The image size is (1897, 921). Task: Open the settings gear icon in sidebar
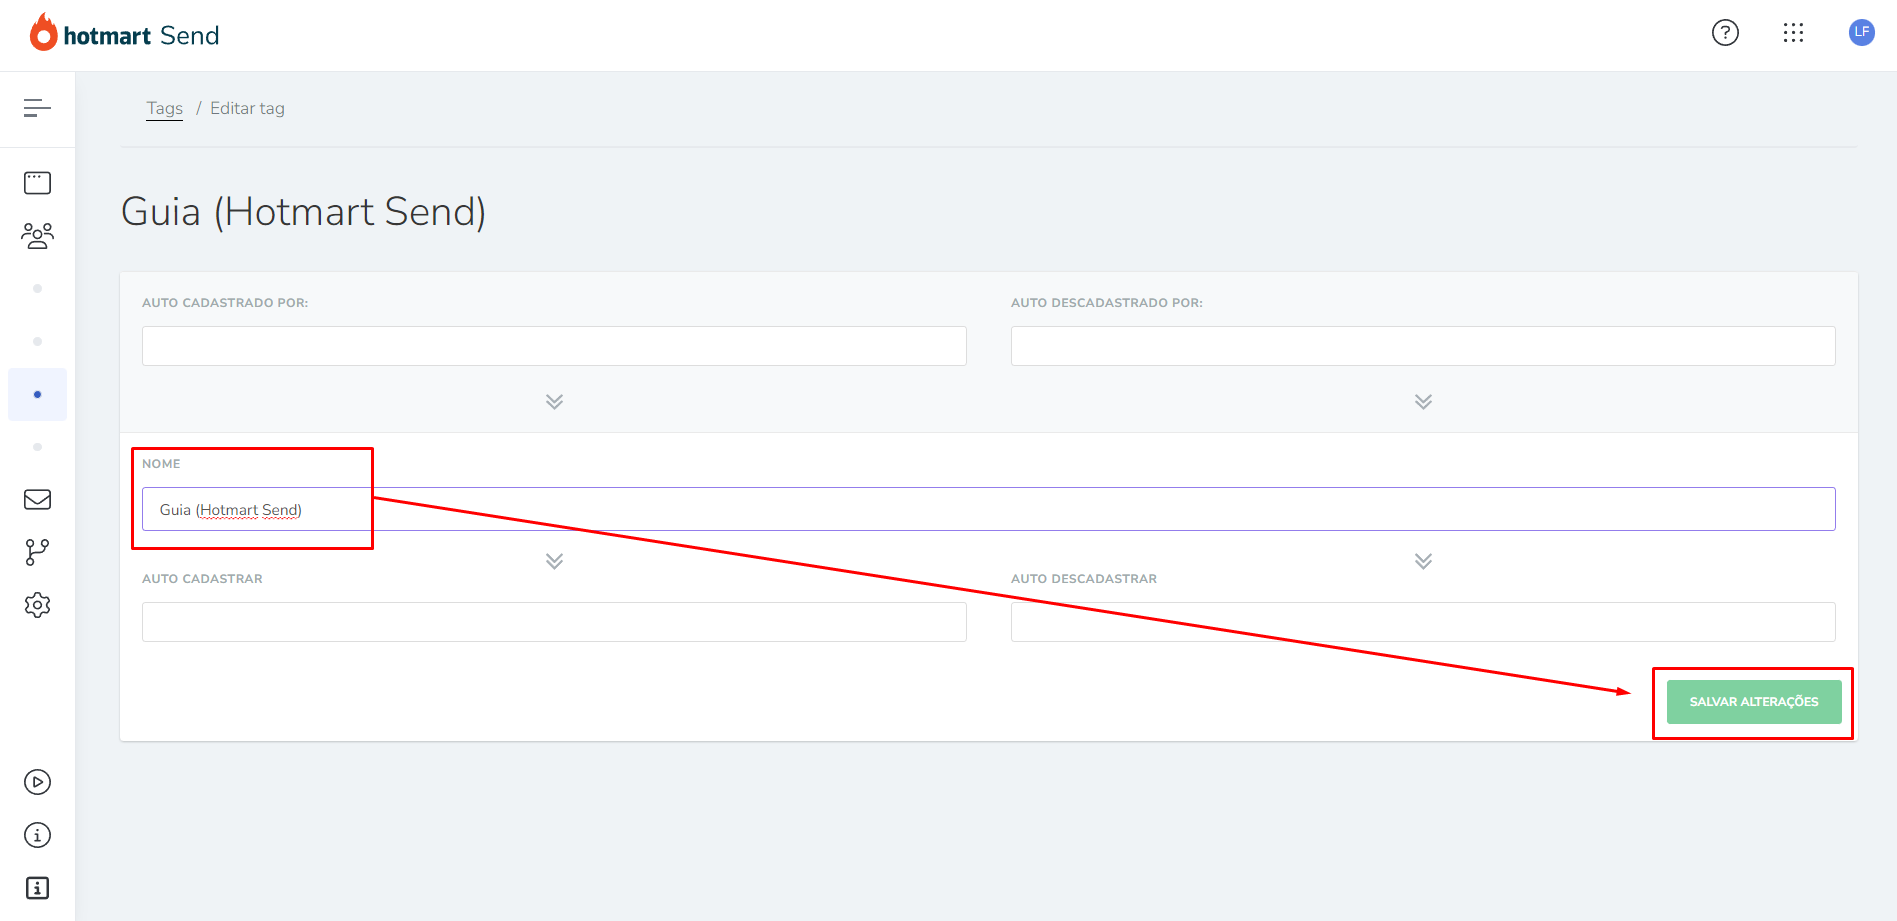[37, 605]
